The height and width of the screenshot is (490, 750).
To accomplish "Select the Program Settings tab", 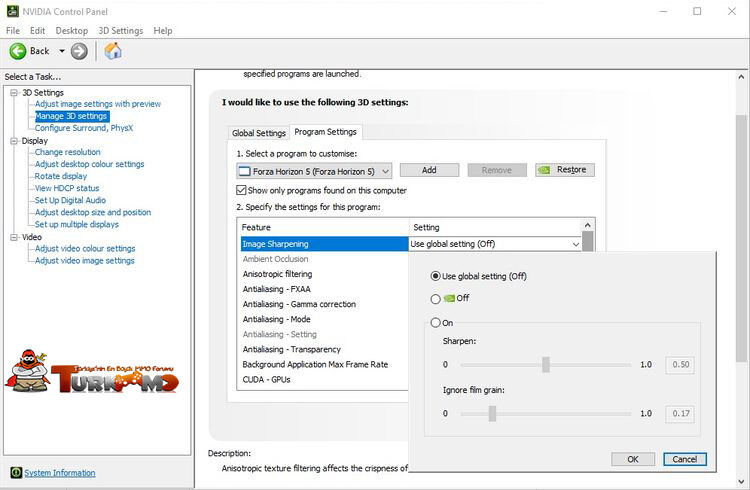I will coord(325,132).
